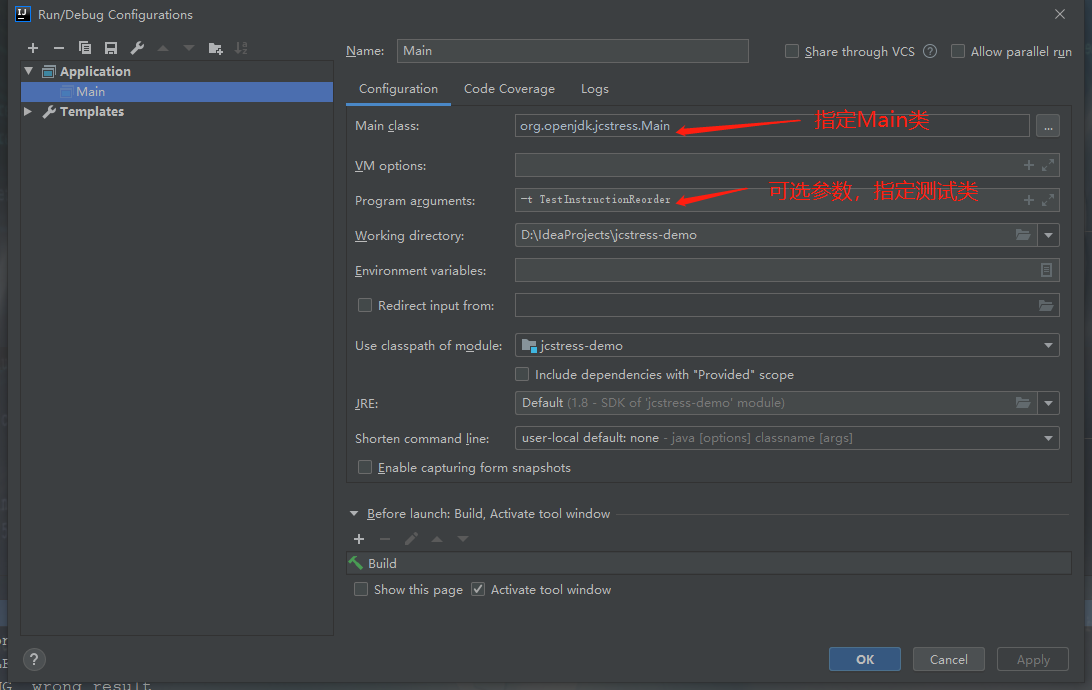This screenshot has width=1092, height=690.
Task: Enable the Share through VCS checkbox
Action: click(x=792, y=51)
